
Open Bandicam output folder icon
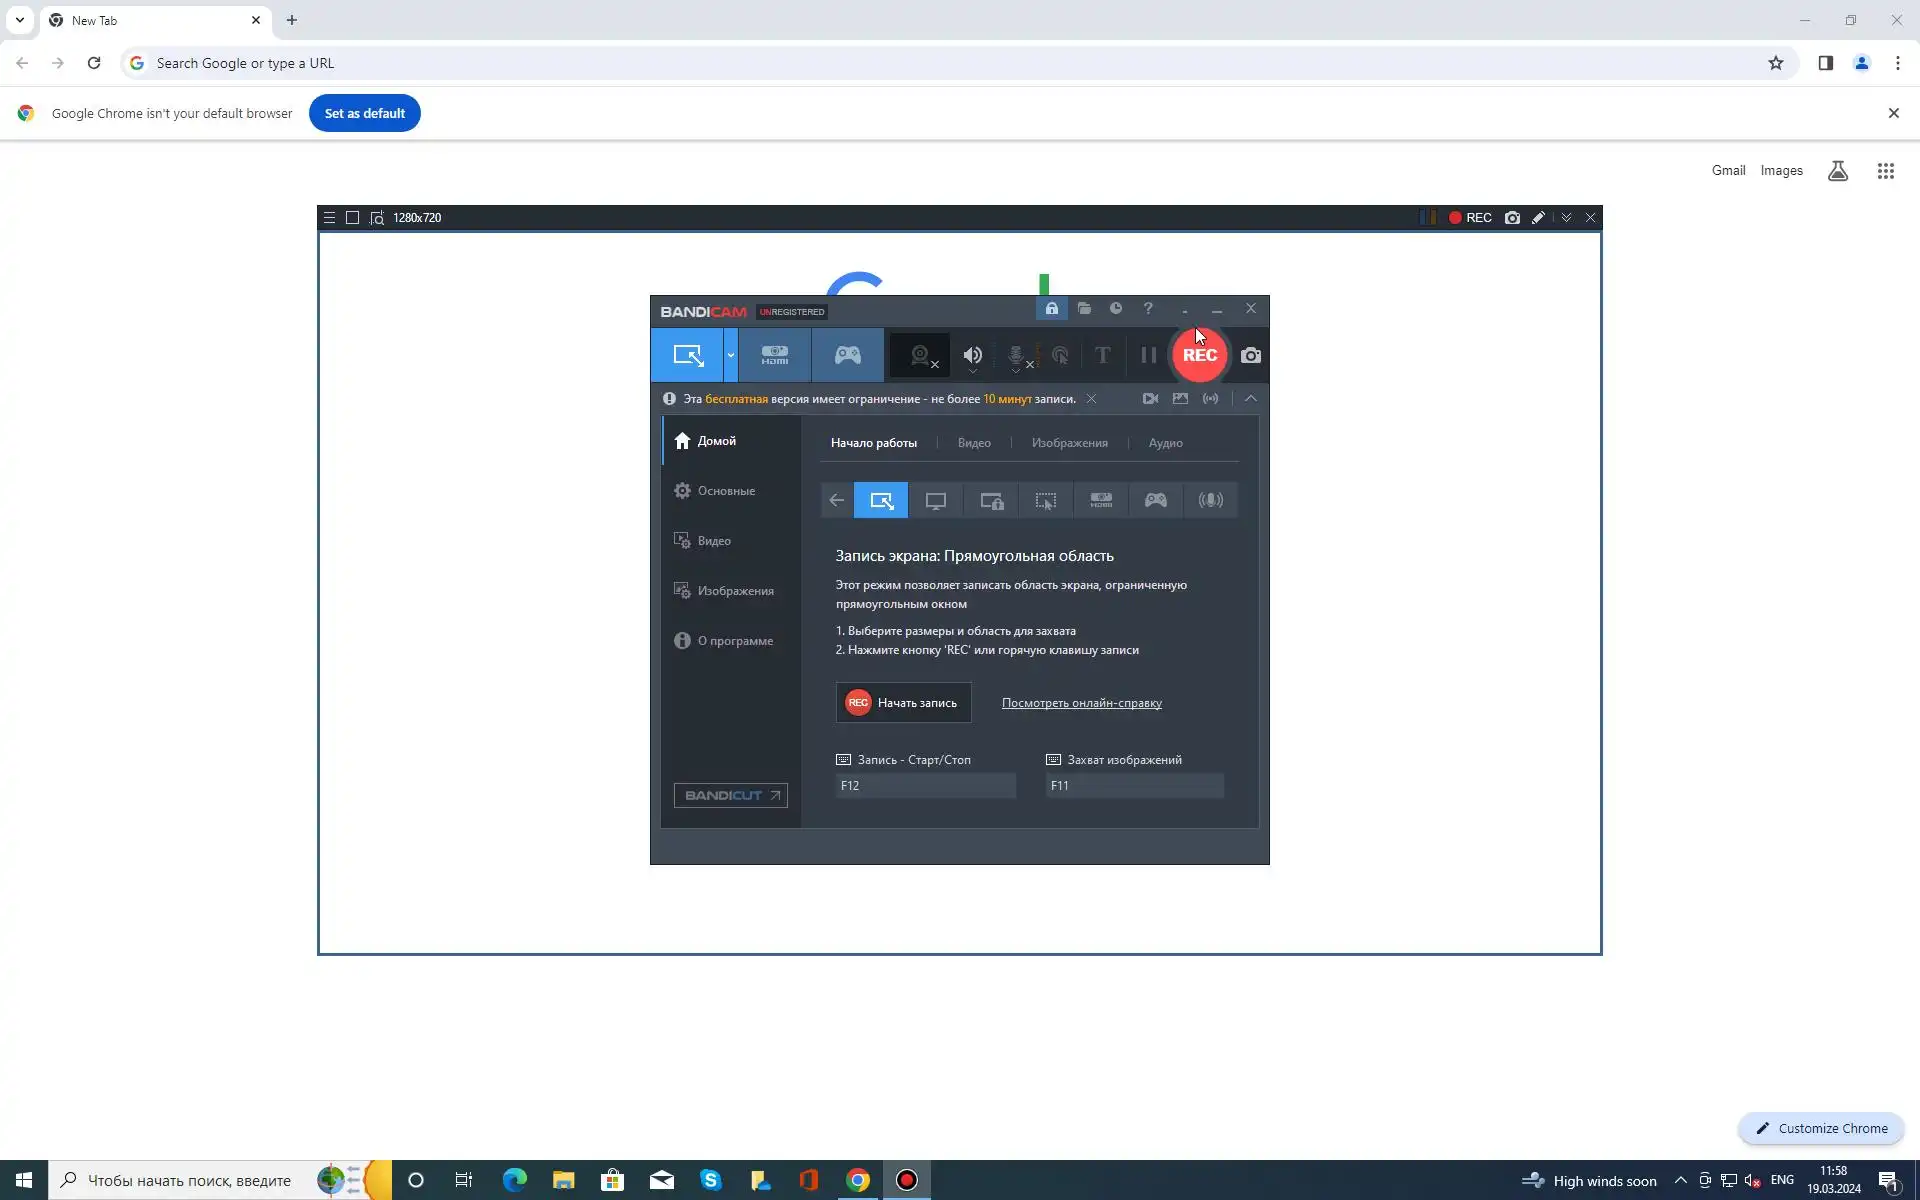pos(1084,309)
